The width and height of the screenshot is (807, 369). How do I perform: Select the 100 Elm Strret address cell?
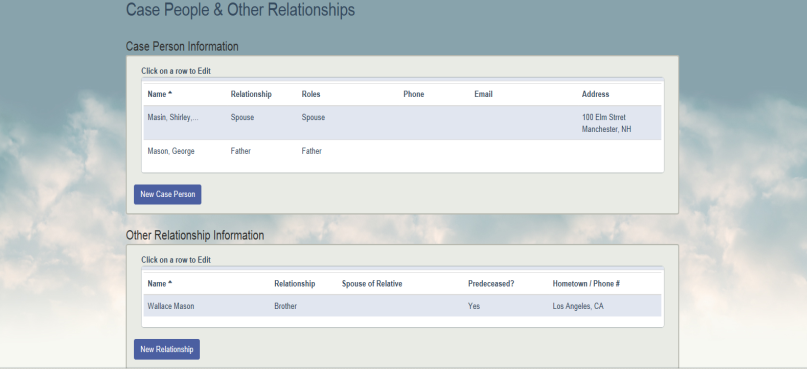(606, 123)
